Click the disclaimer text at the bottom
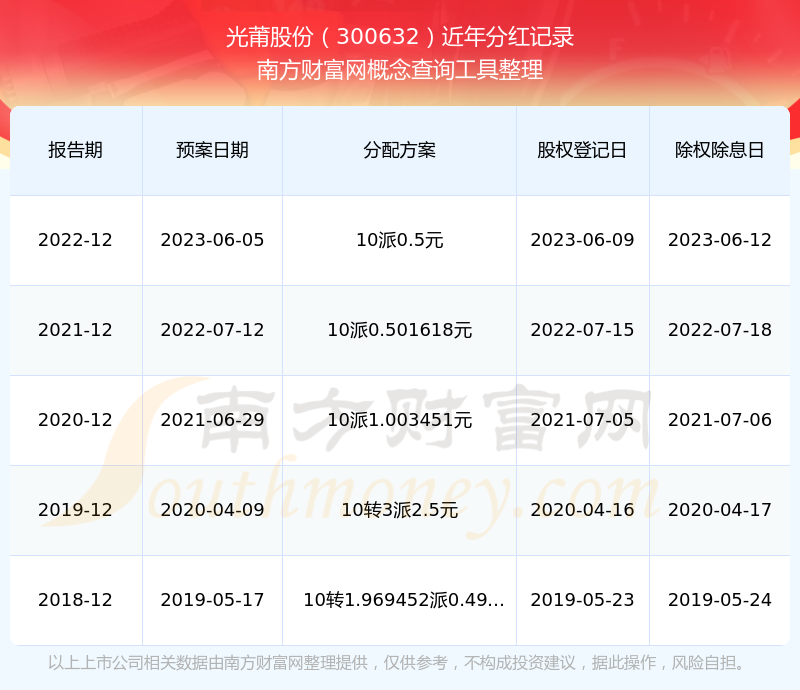800x690 pixels. (x=396, y=662)
